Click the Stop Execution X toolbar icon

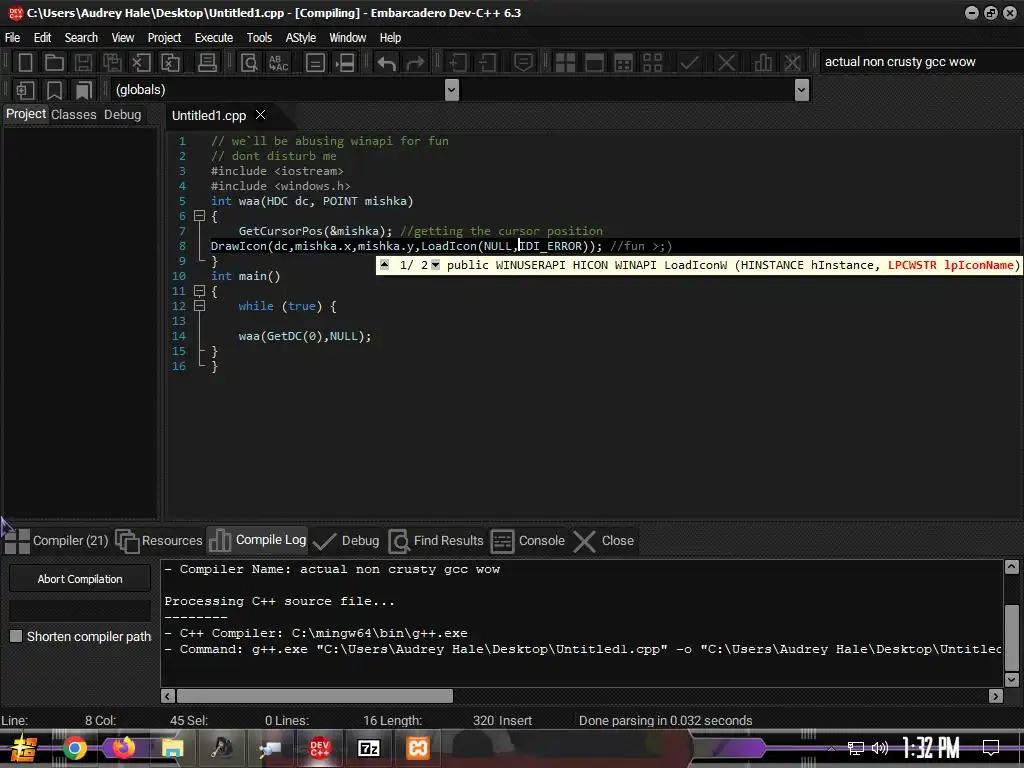pos(726,62)
